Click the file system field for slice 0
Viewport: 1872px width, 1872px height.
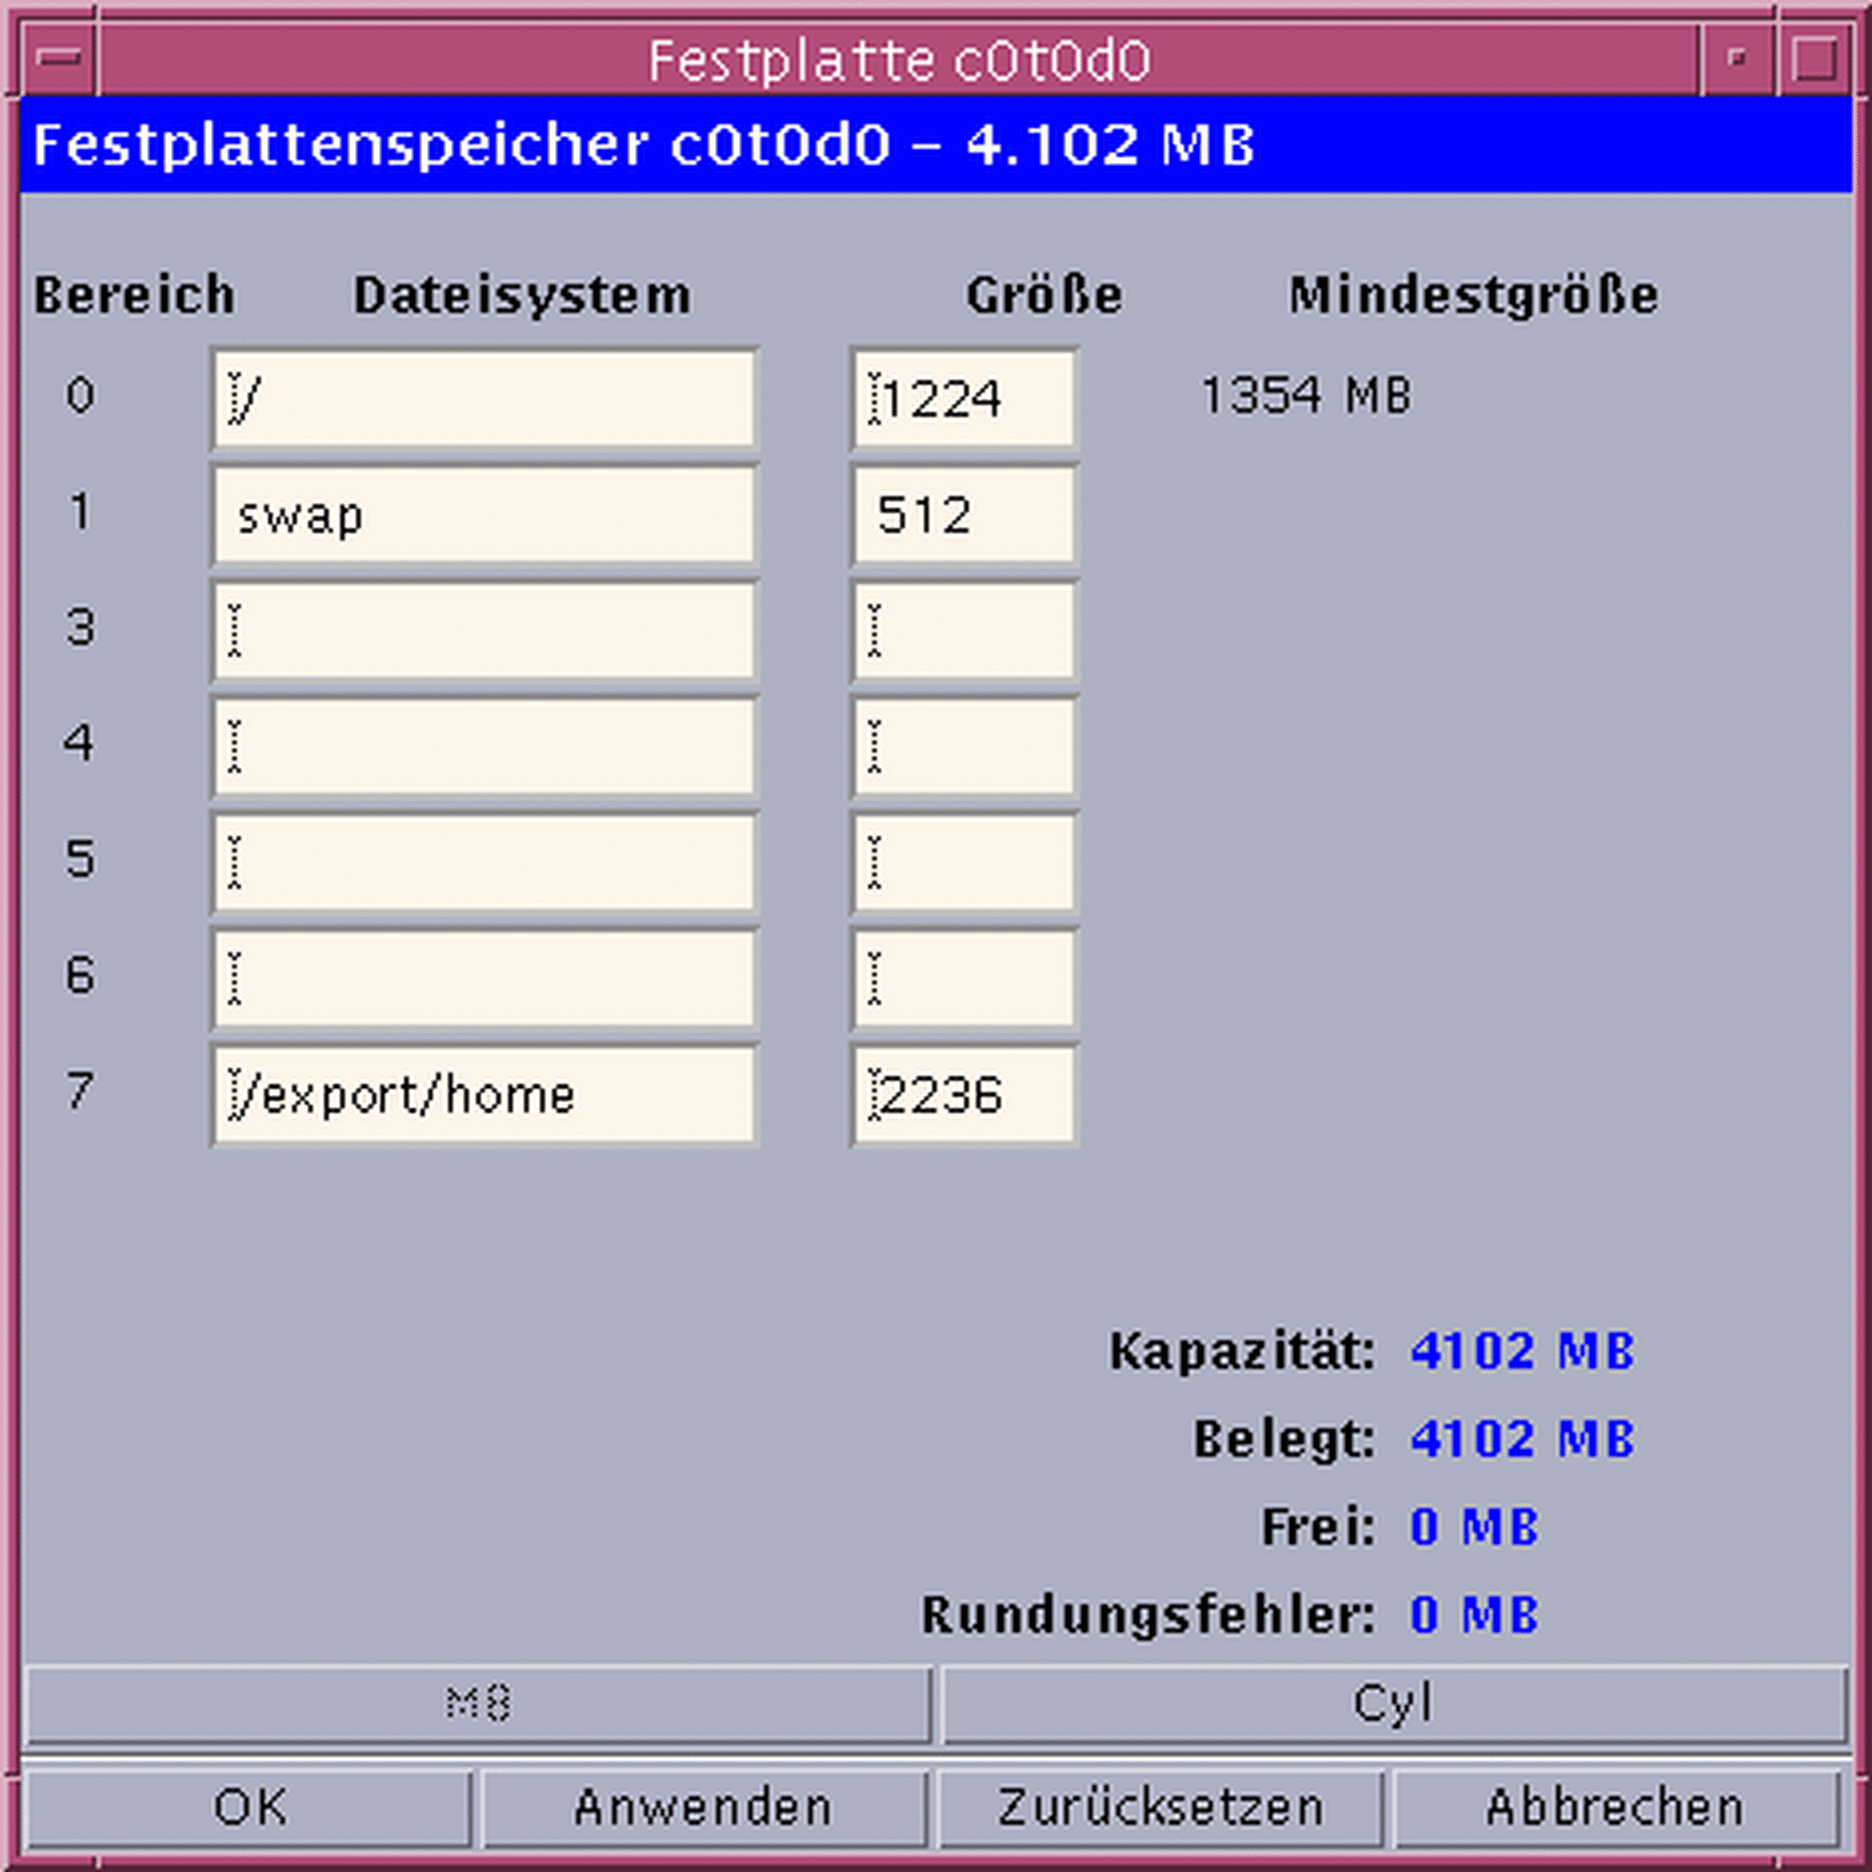click(x=484, y=398)
